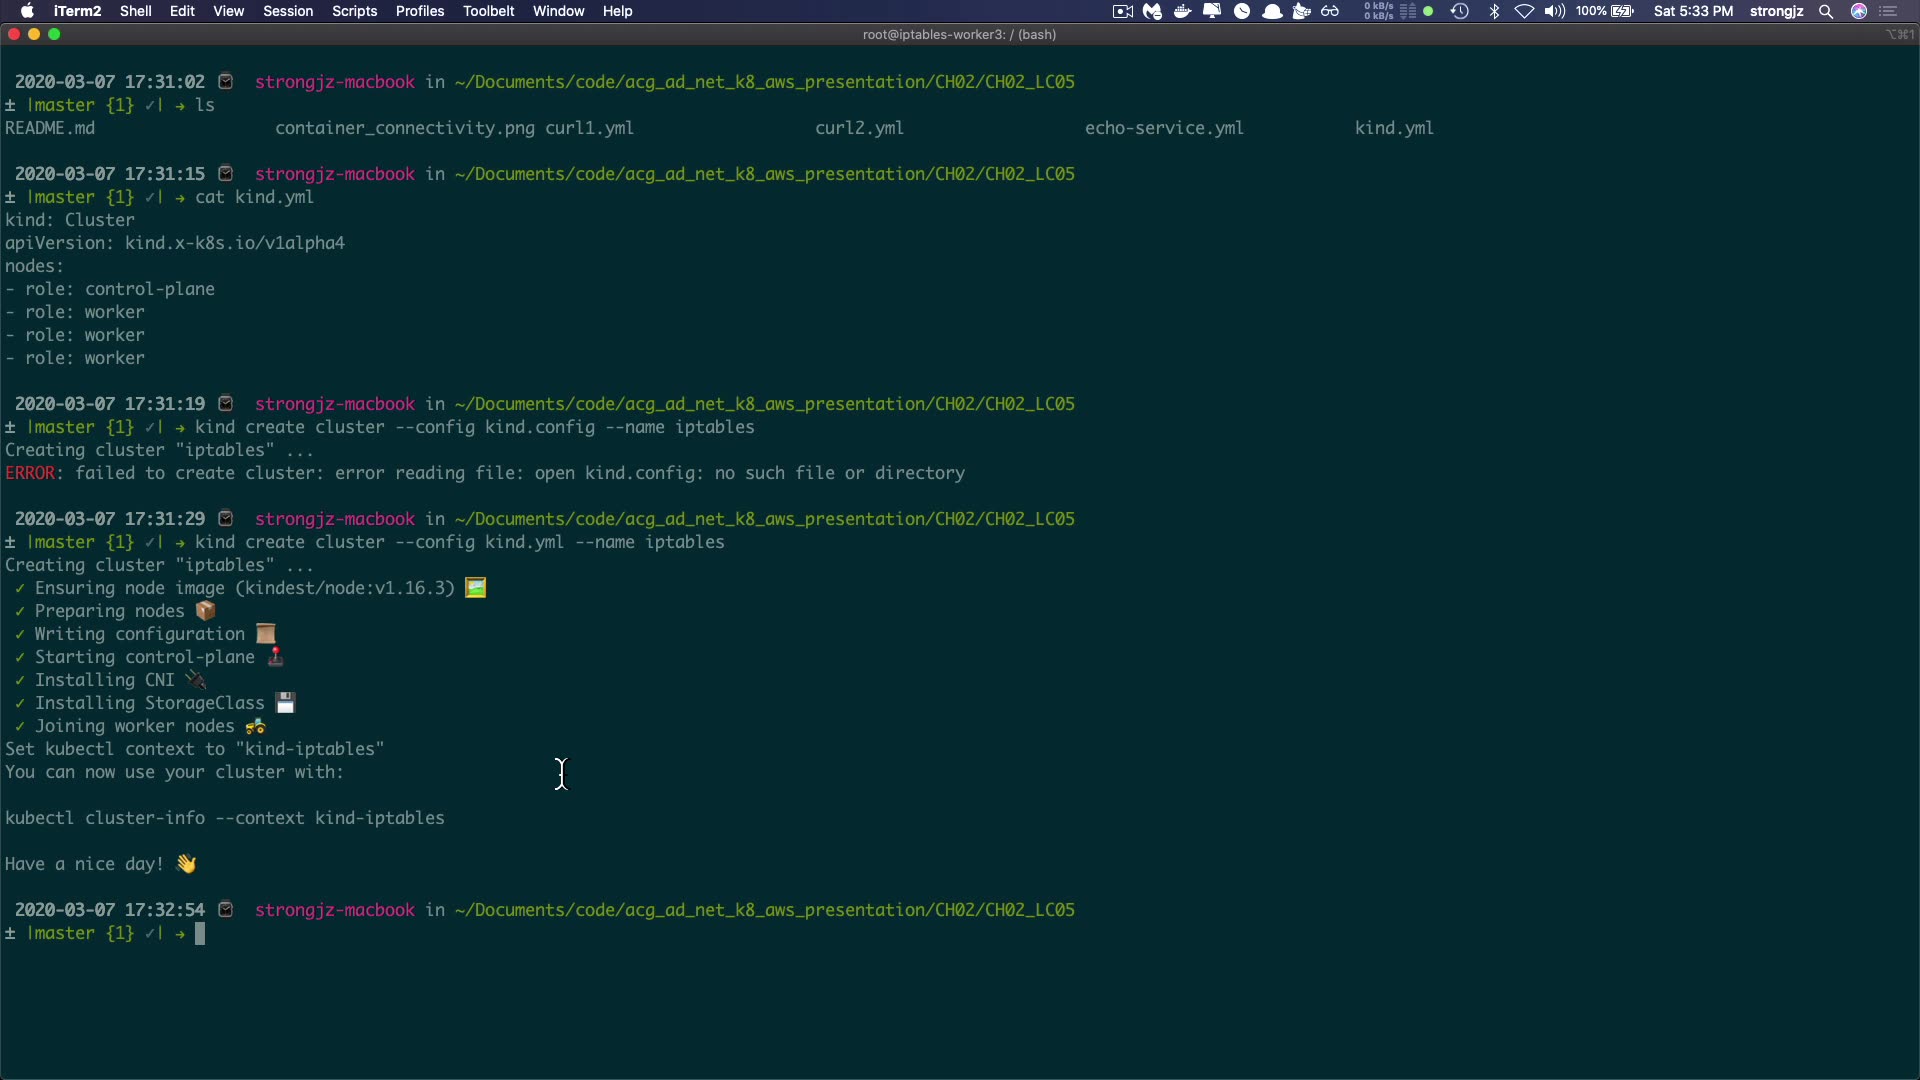Open the Scripts menu

click(x=354, y=11)
